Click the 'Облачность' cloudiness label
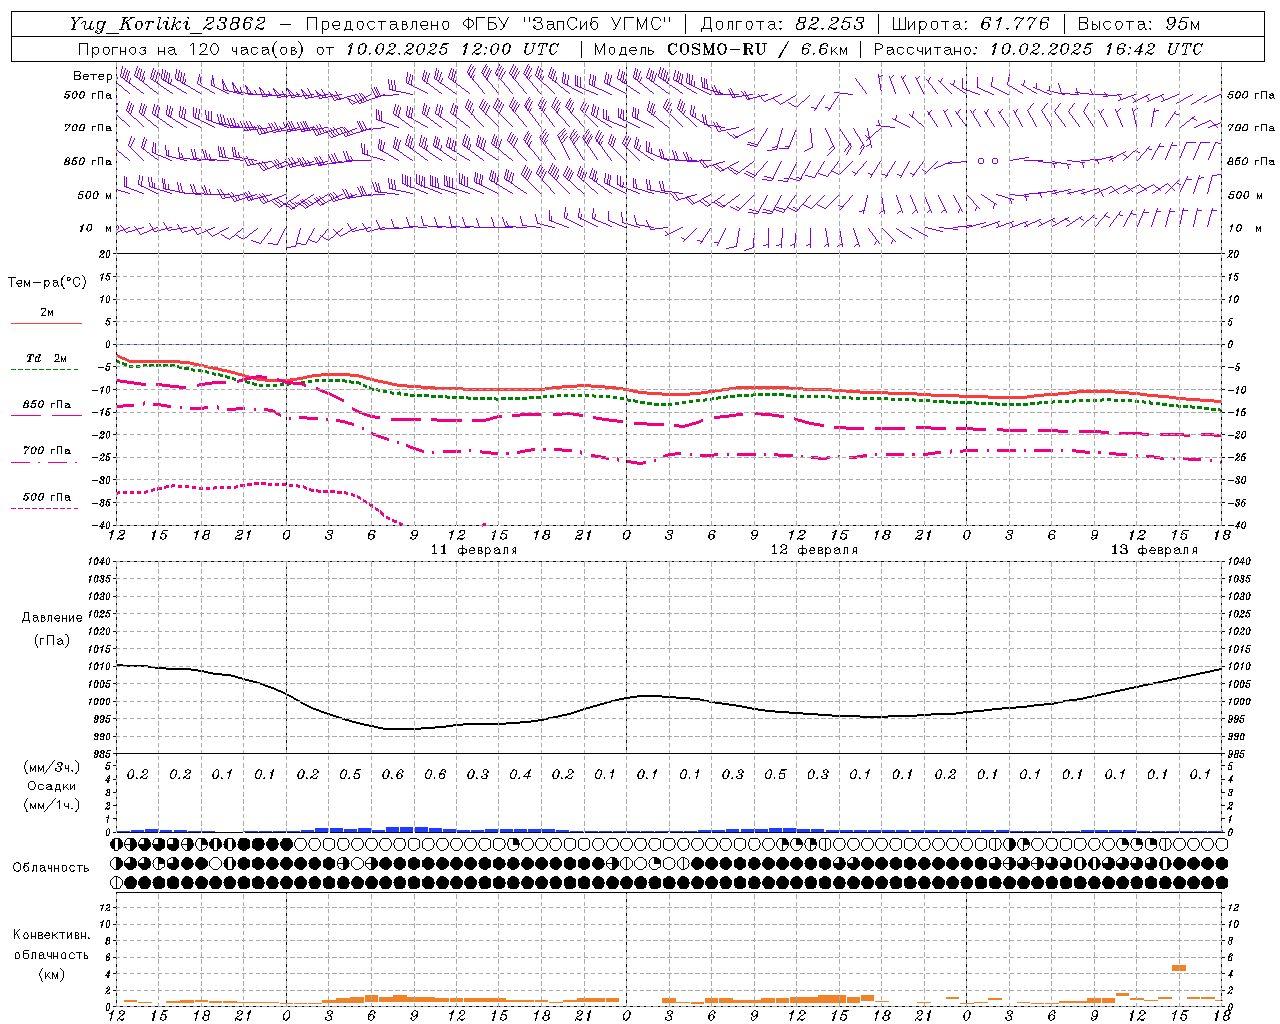 click(x=51, y=868)
